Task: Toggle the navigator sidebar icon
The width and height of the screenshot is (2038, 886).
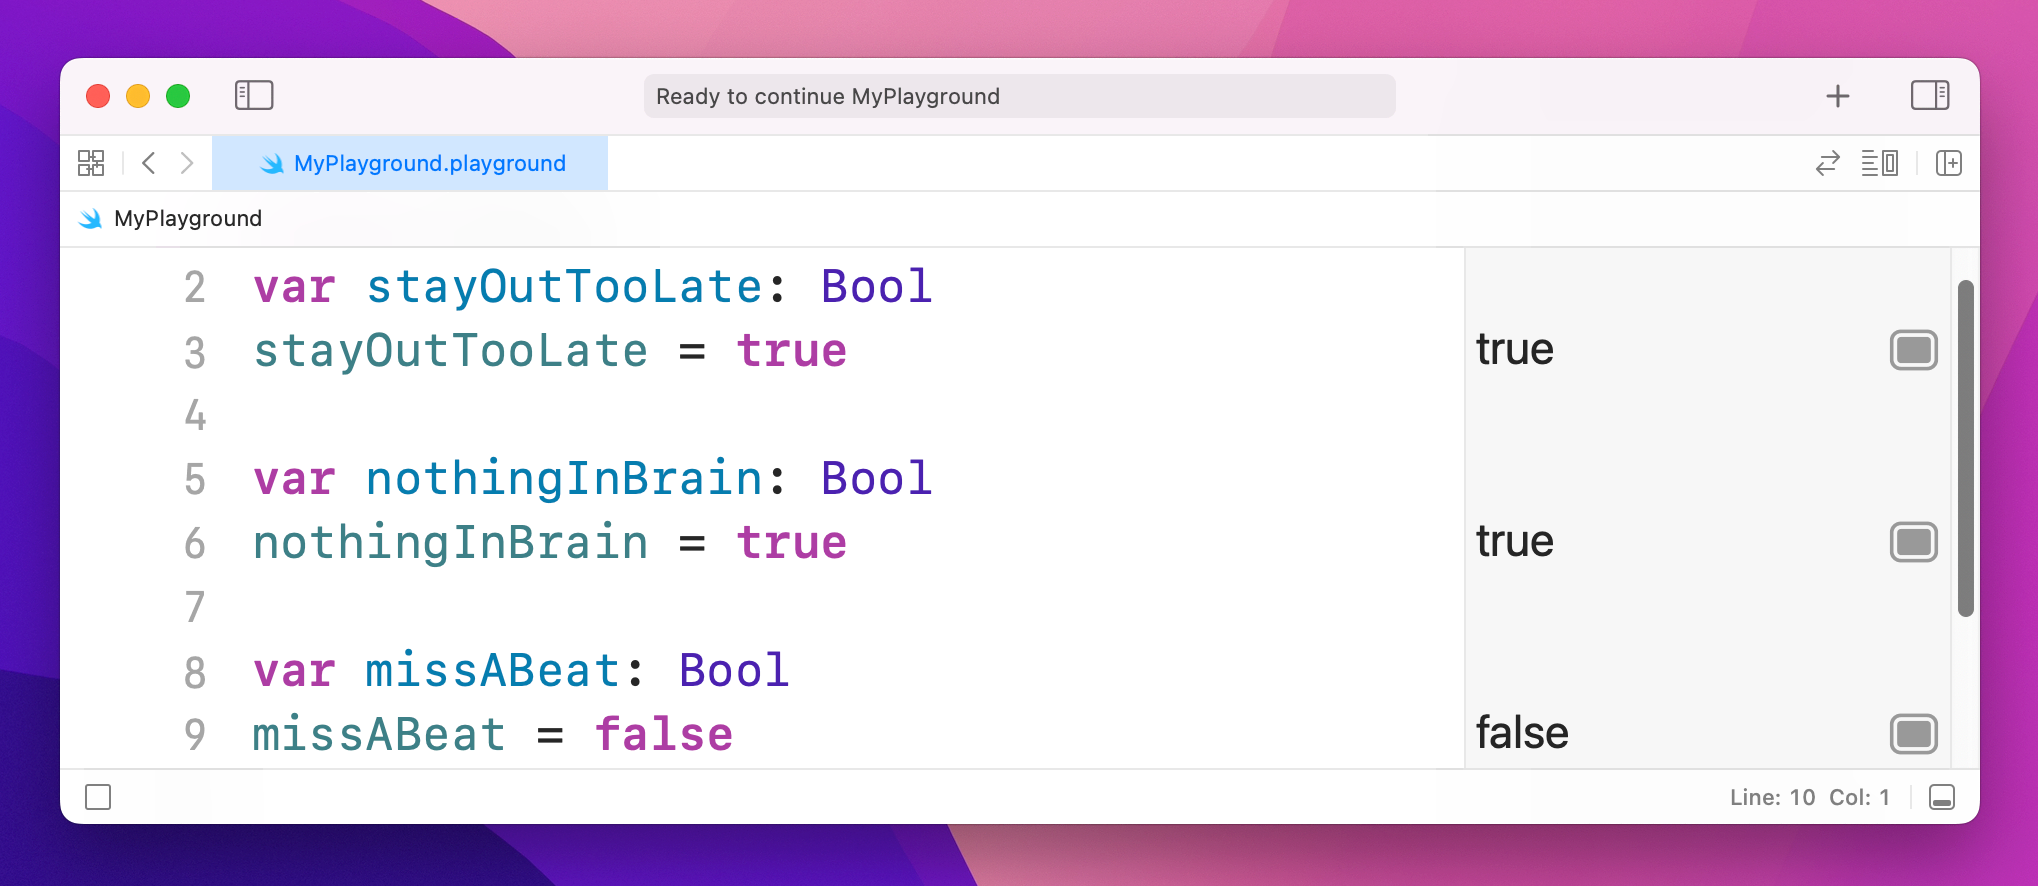Action: (x=254, y=96)
